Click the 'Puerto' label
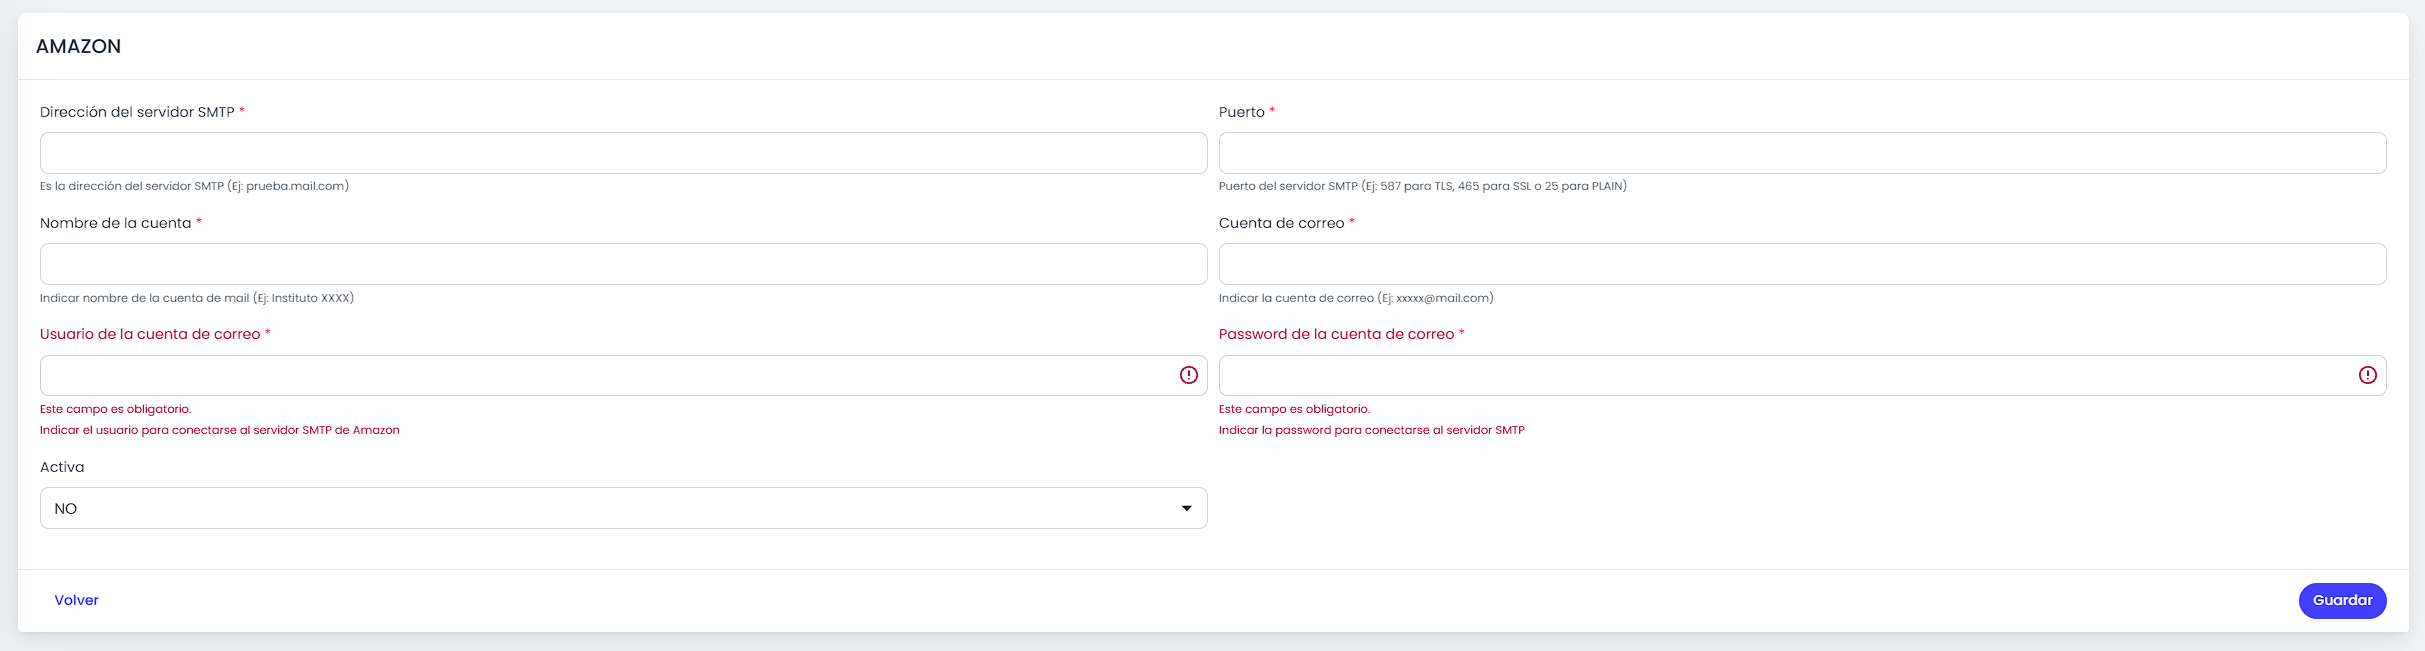 coord(1241,112)
